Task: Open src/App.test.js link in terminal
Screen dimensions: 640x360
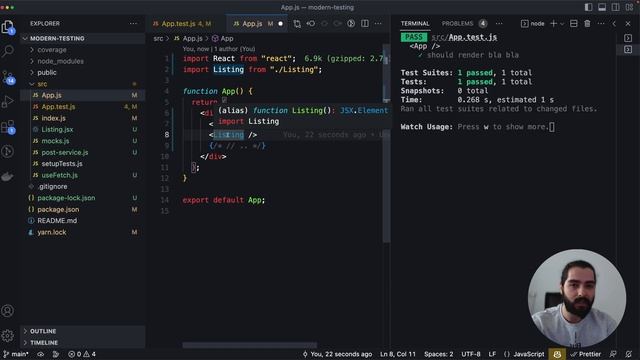Action: click(x=464, y=37)
